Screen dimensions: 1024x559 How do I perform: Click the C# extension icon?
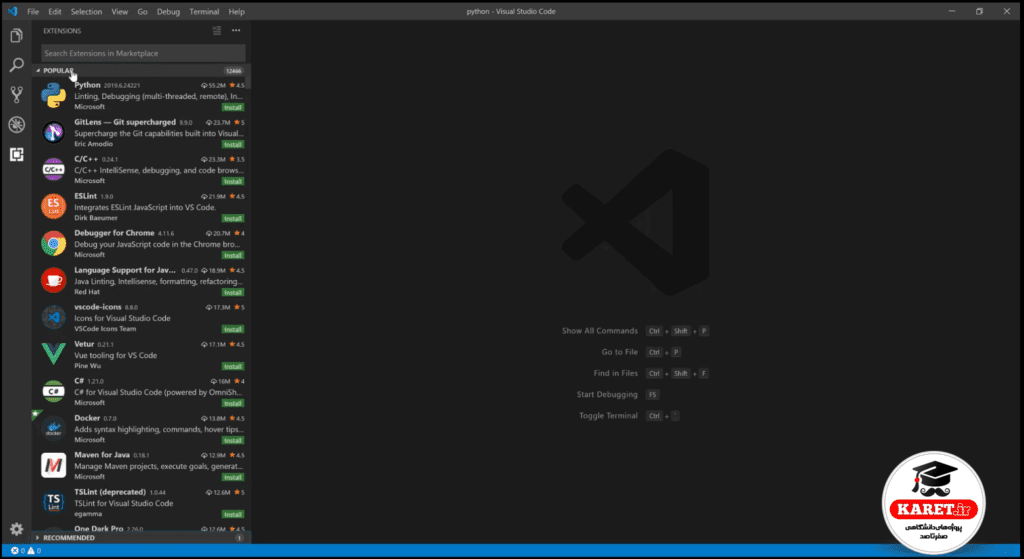(54, 392)
